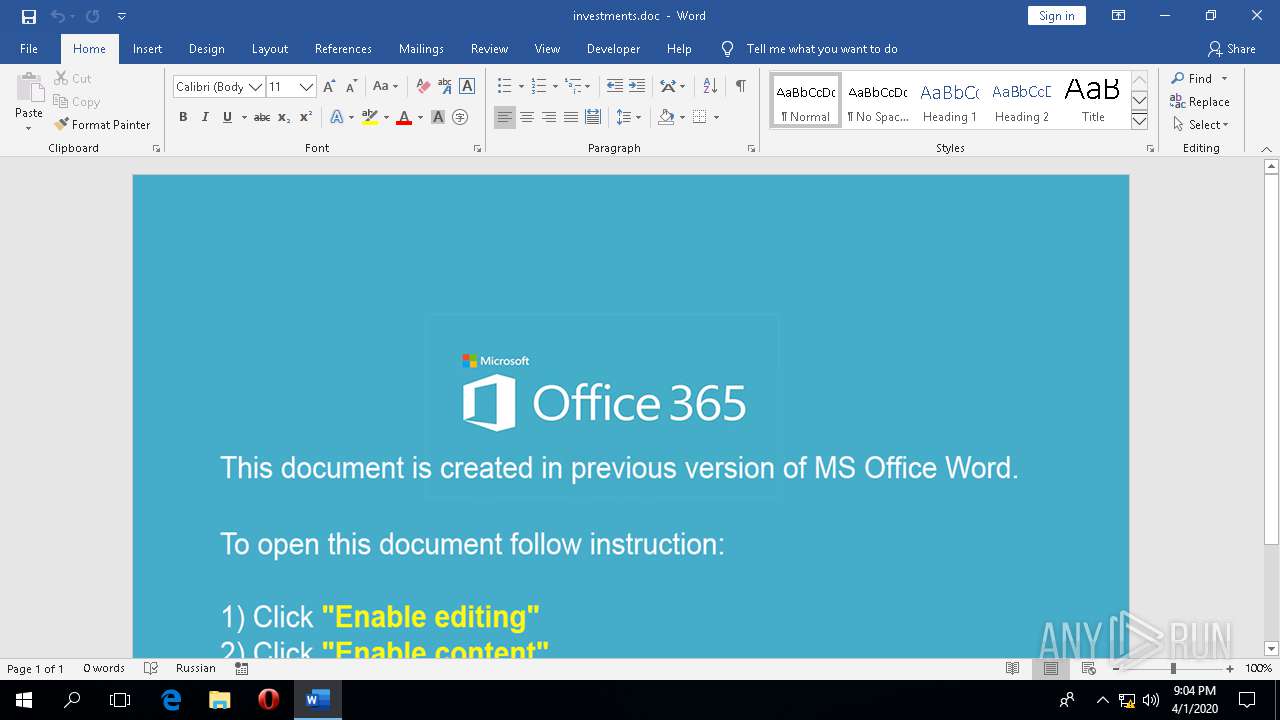Screen dimensions: 1280x720
Task: Toggle distributed text alignment
Action: [x=593, y=117]
